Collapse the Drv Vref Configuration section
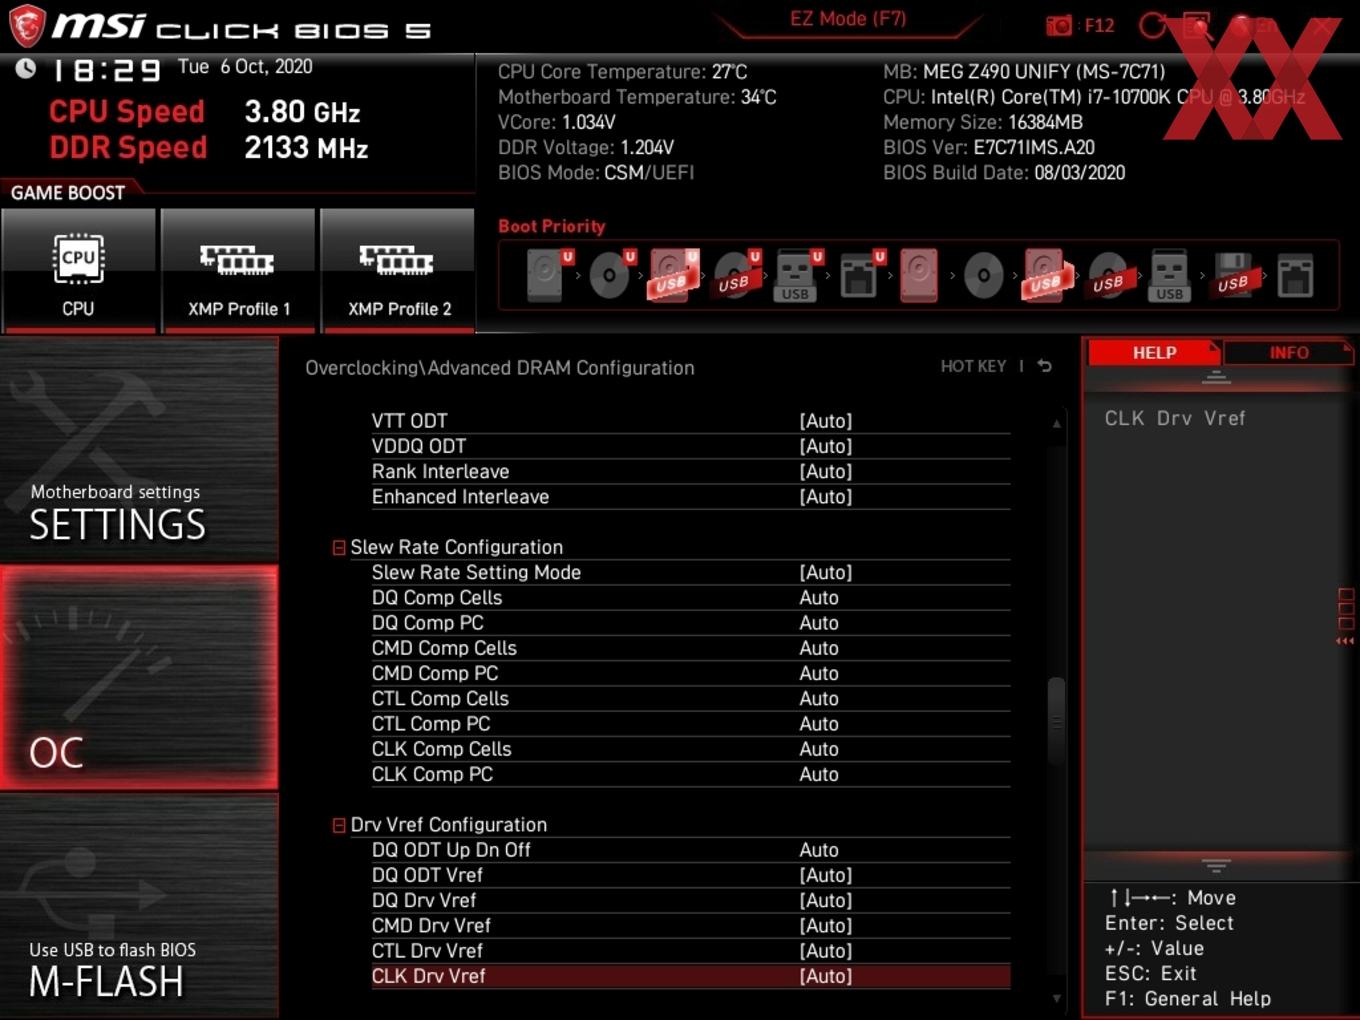1360x1020 pixels. tap(339, 825)
